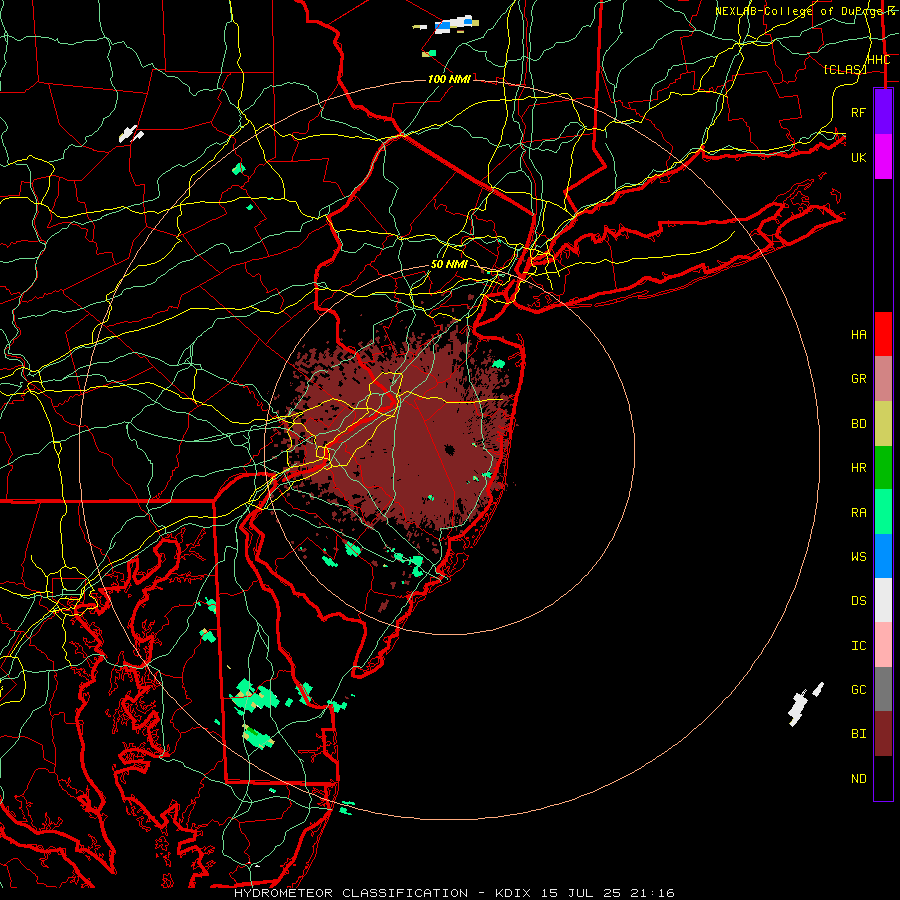Click the magenta UK legend swatch
This screenshot has width=900, height=900.
tap(883, 157)
